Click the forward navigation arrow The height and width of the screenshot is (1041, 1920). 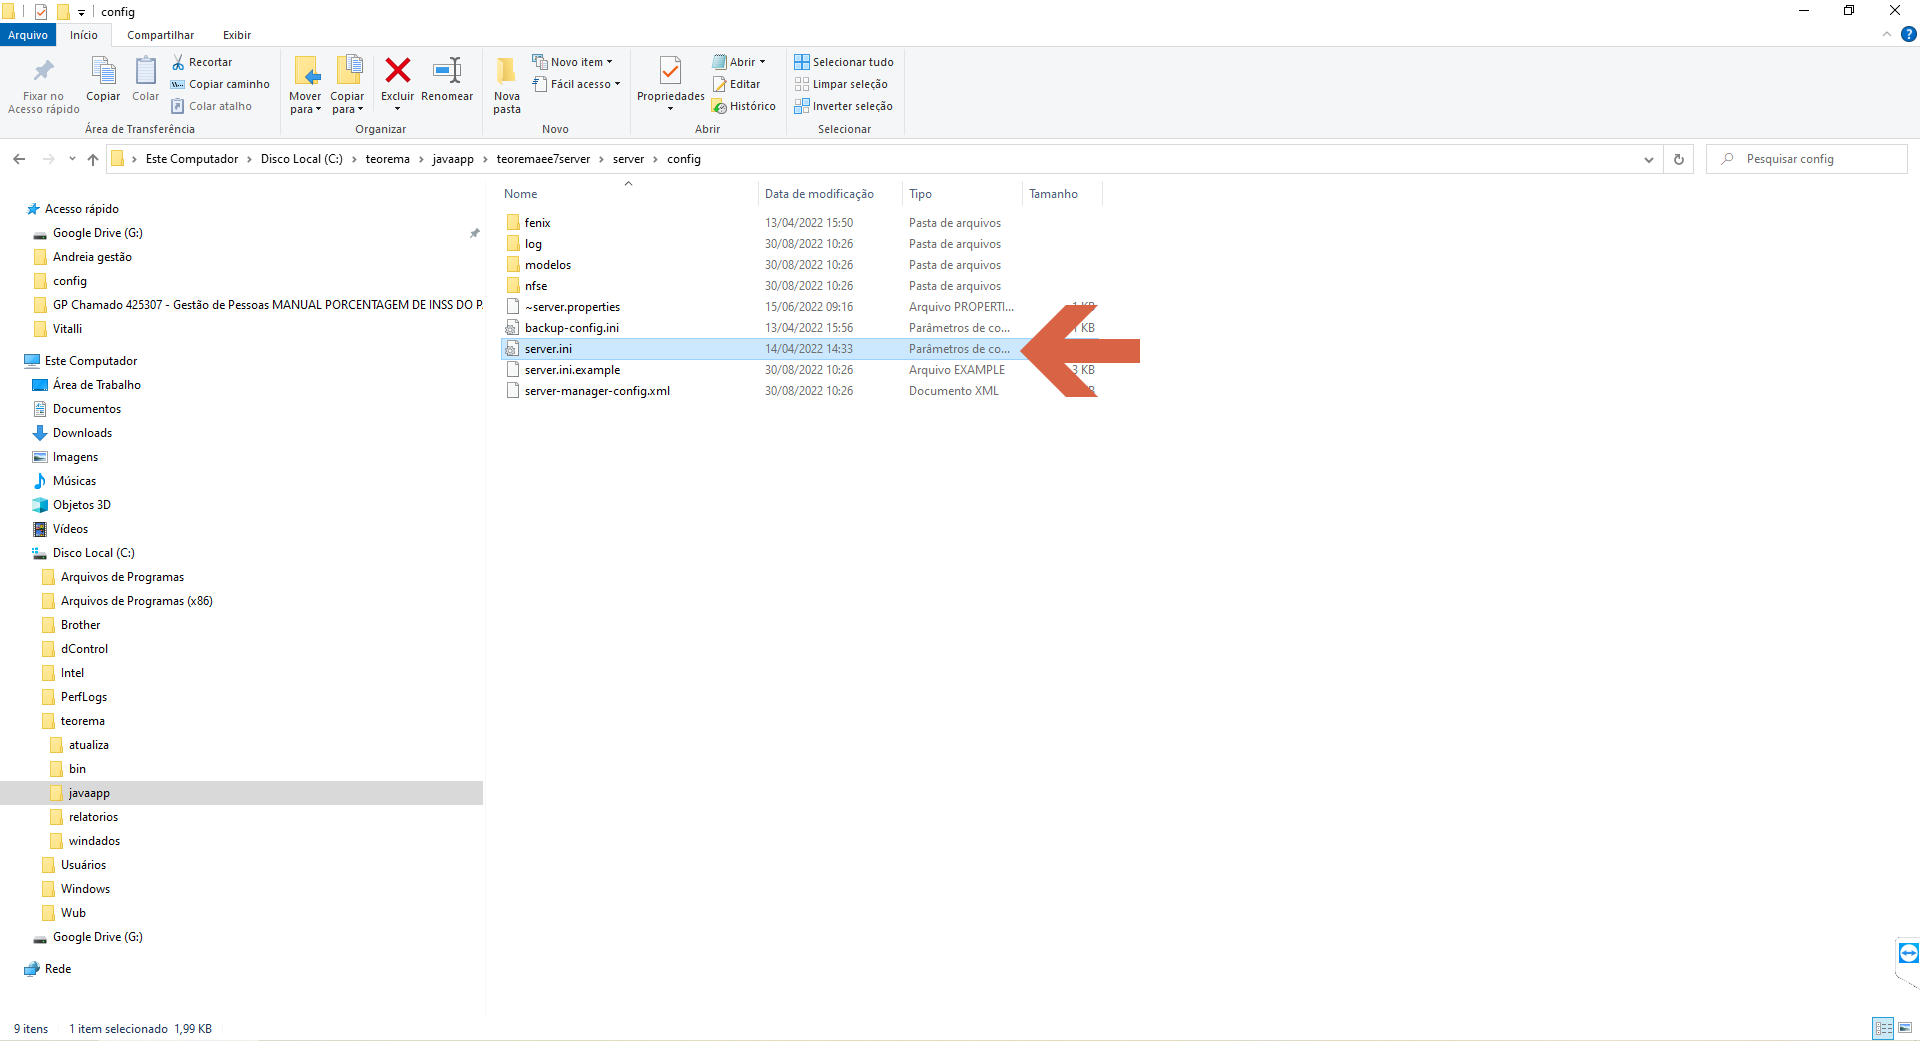48,159
